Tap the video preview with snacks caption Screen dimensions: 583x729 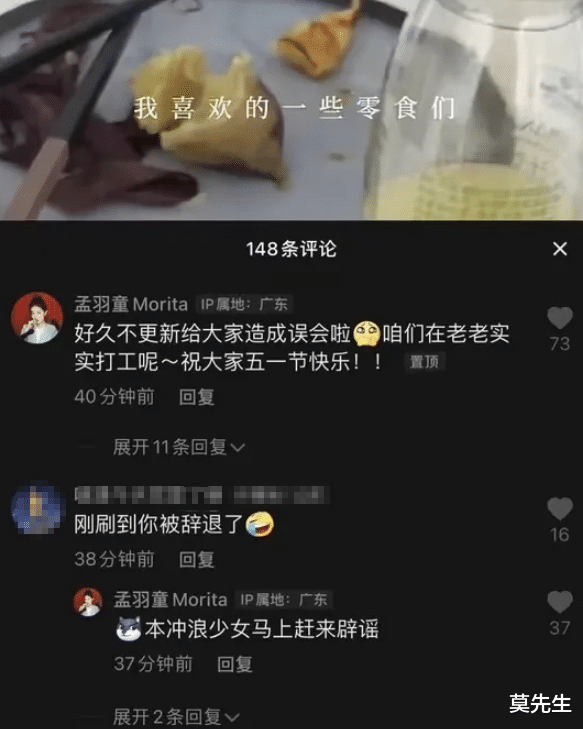click(292, 110)
